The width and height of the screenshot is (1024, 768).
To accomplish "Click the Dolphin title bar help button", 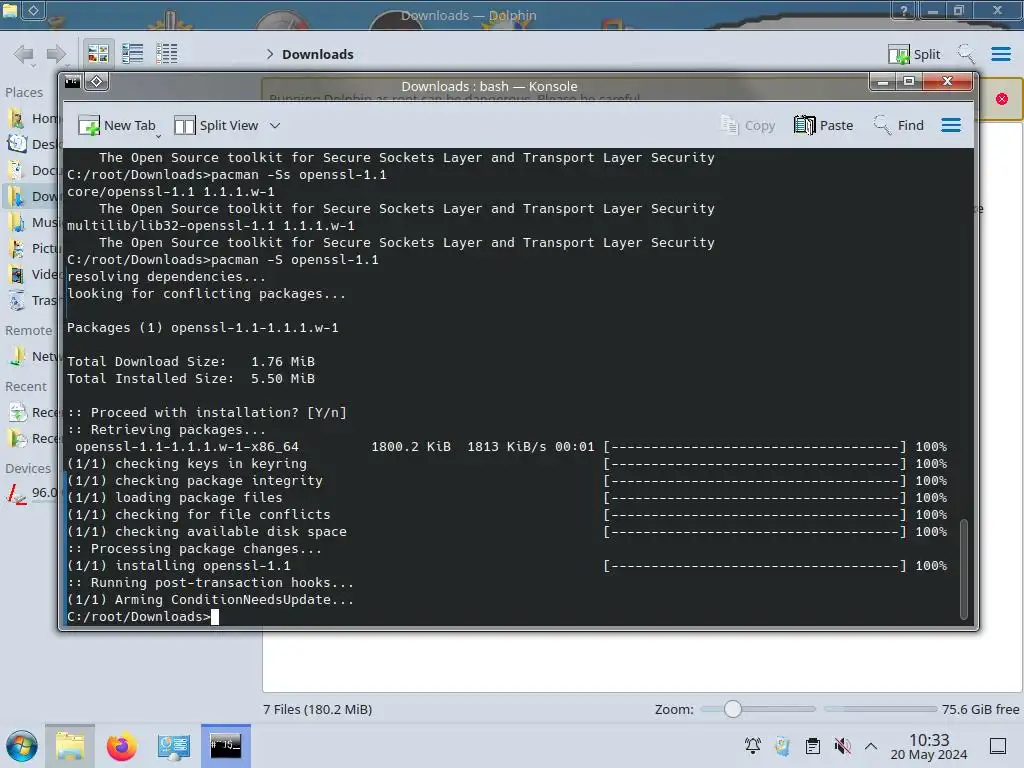I will (x=903, y=10).
